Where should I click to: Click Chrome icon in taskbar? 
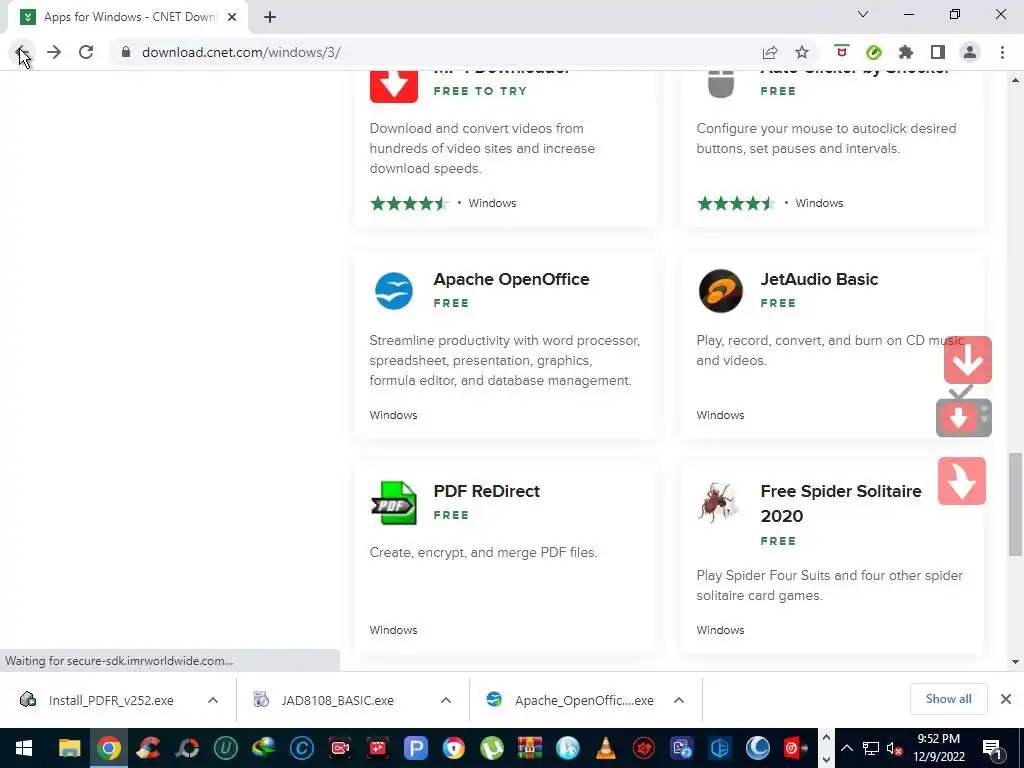tap(109, 748)
